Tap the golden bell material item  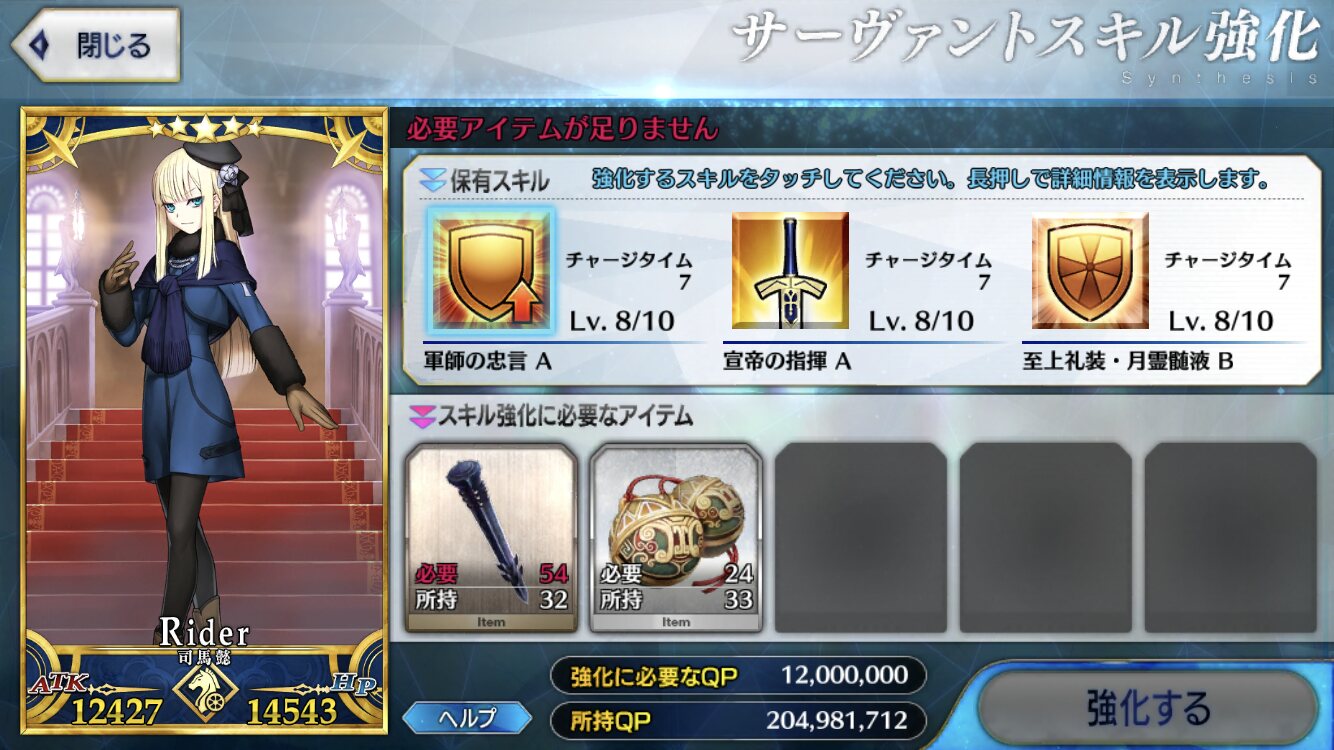(676, 538)
